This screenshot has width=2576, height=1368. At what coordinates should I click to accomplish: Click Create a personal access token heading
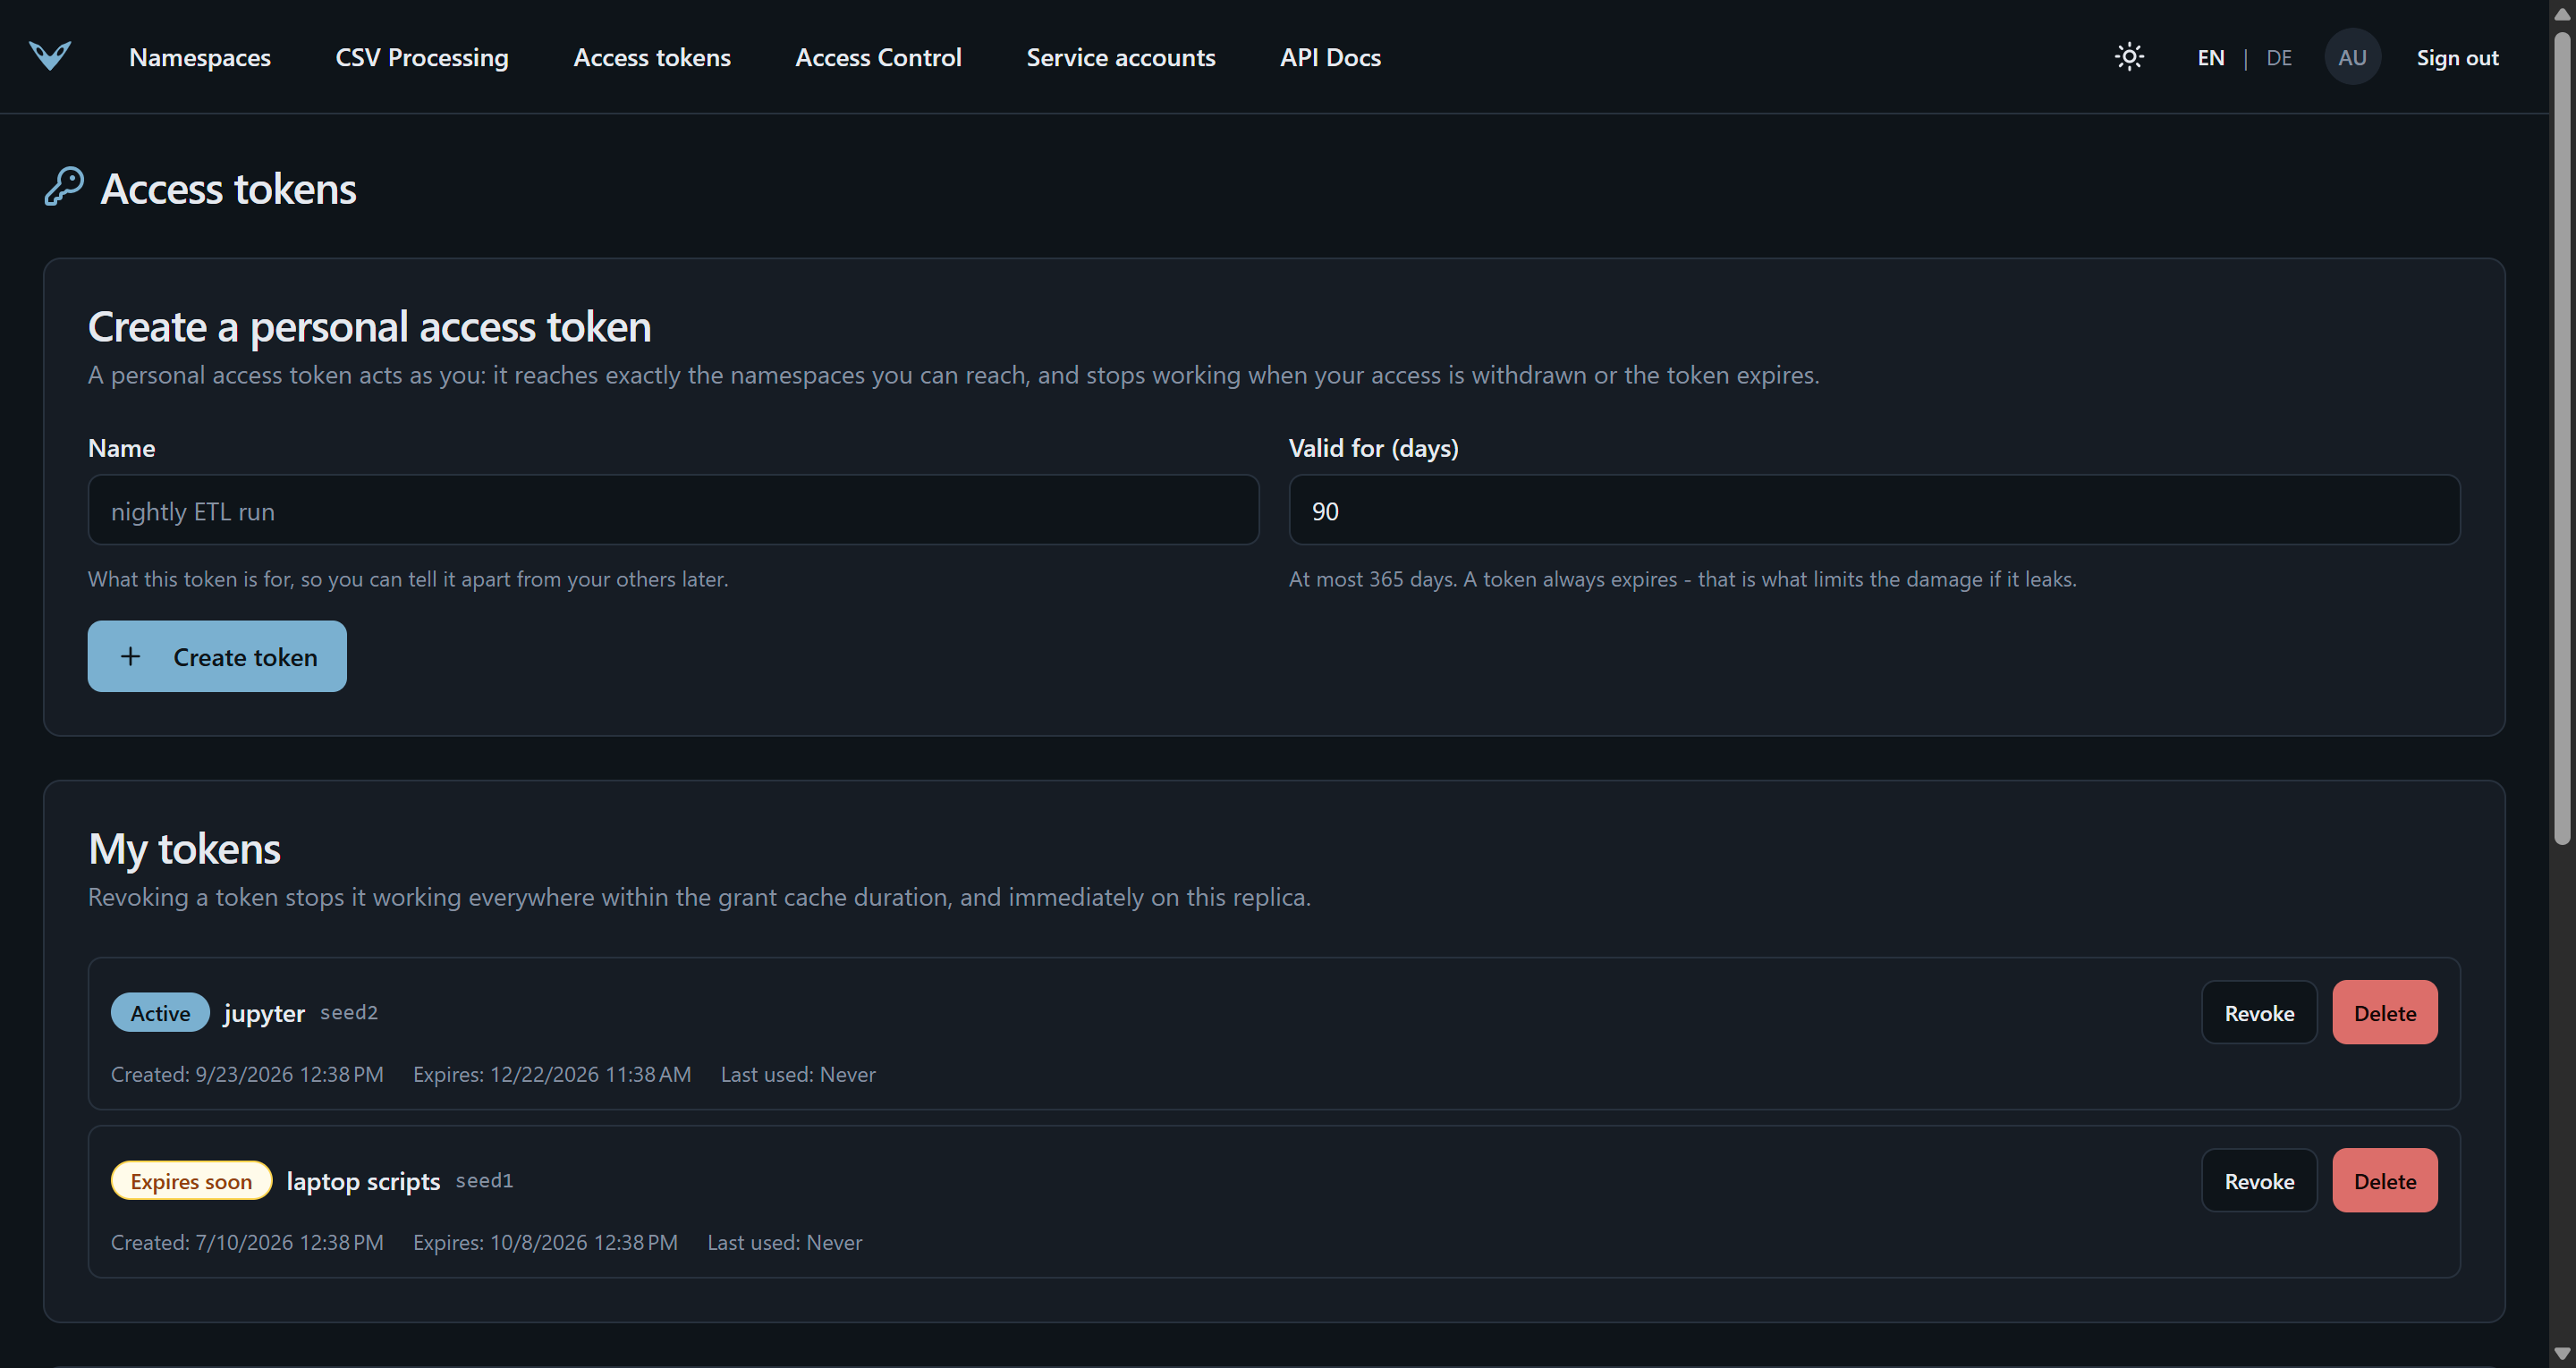coord(369,326)
